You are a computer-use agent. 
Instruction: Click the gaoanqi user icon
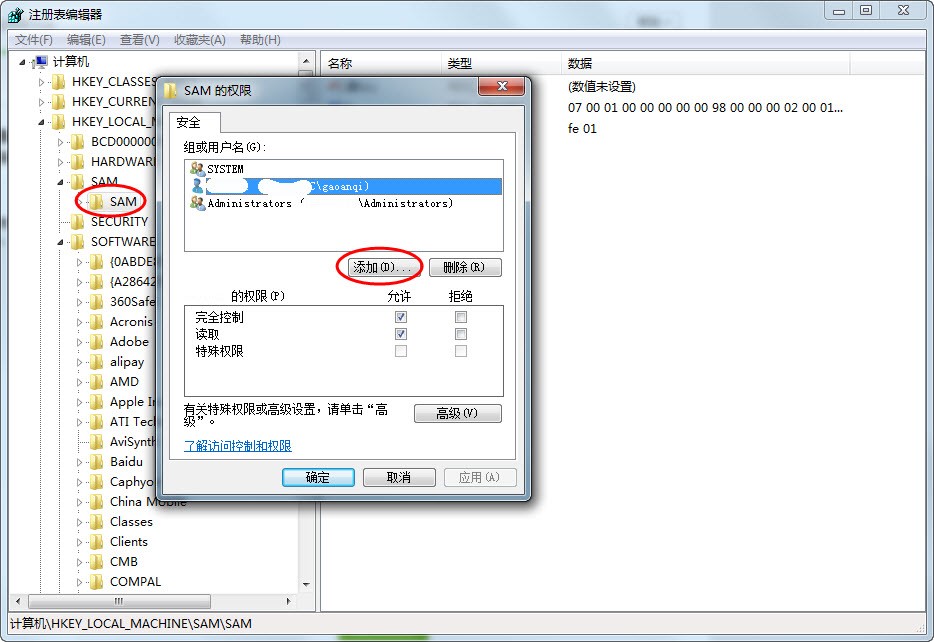198,186
